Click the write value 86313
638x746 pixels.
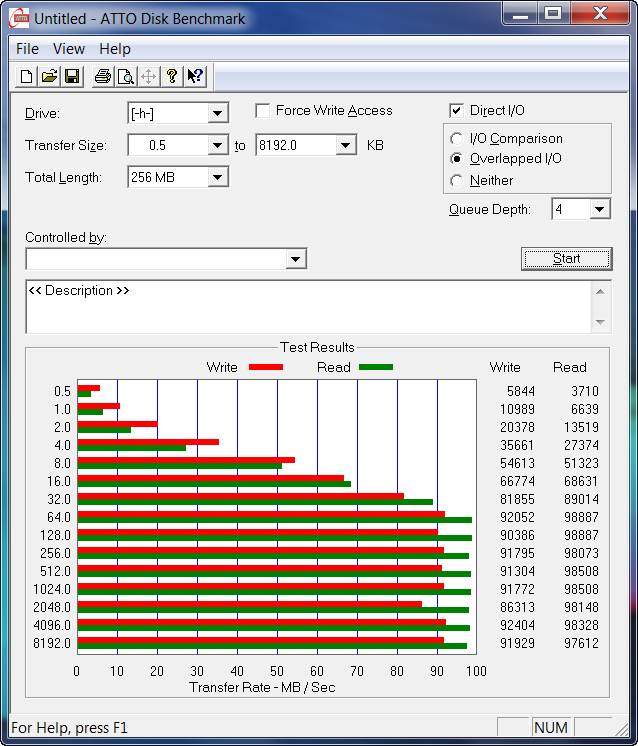(x=517, y=607)
